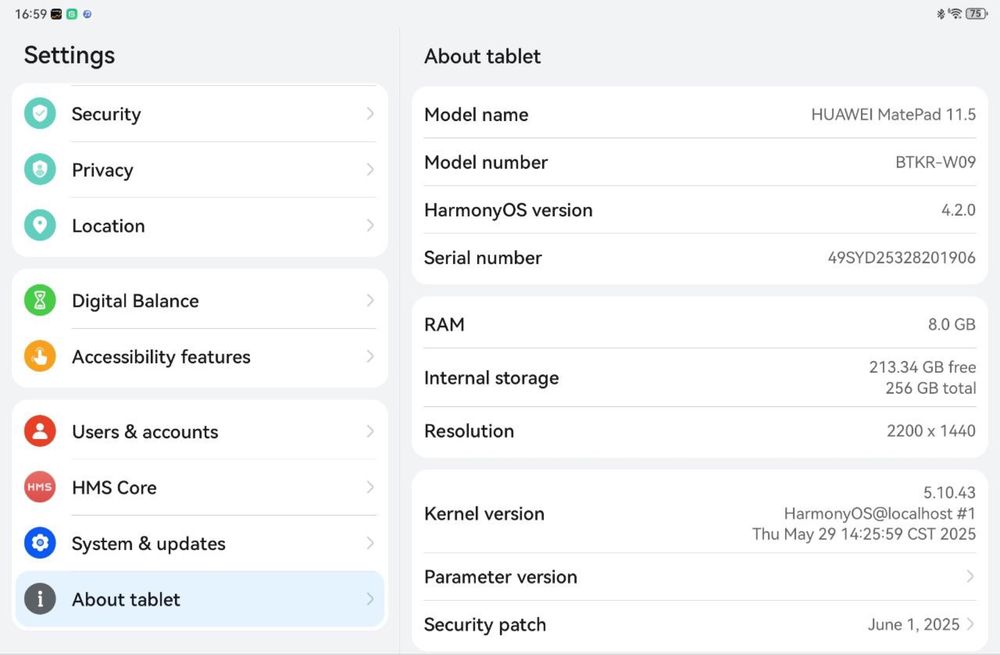Expand Digital Balance row chevron

[x=370, y=300]
